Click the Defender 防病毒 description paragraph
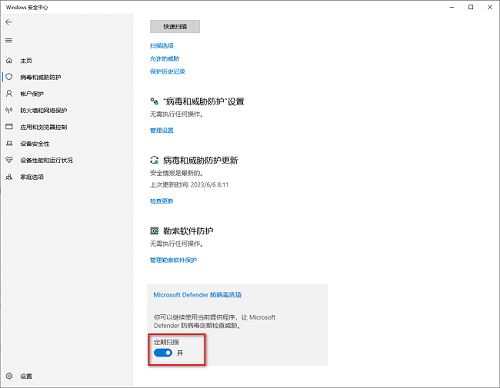 click(x=215, y=321)
